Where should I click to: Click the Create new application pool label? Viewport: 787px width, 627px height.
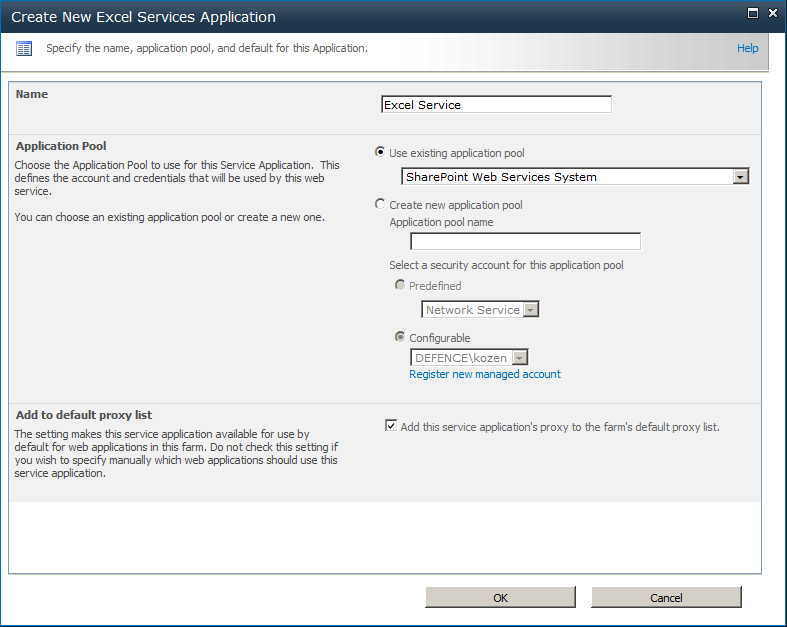click(x=456, y=205)
